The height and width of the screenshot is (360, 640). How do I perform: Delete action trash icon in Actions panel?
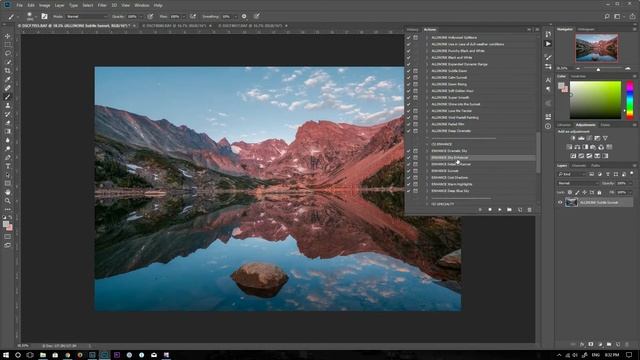point(529,209)
